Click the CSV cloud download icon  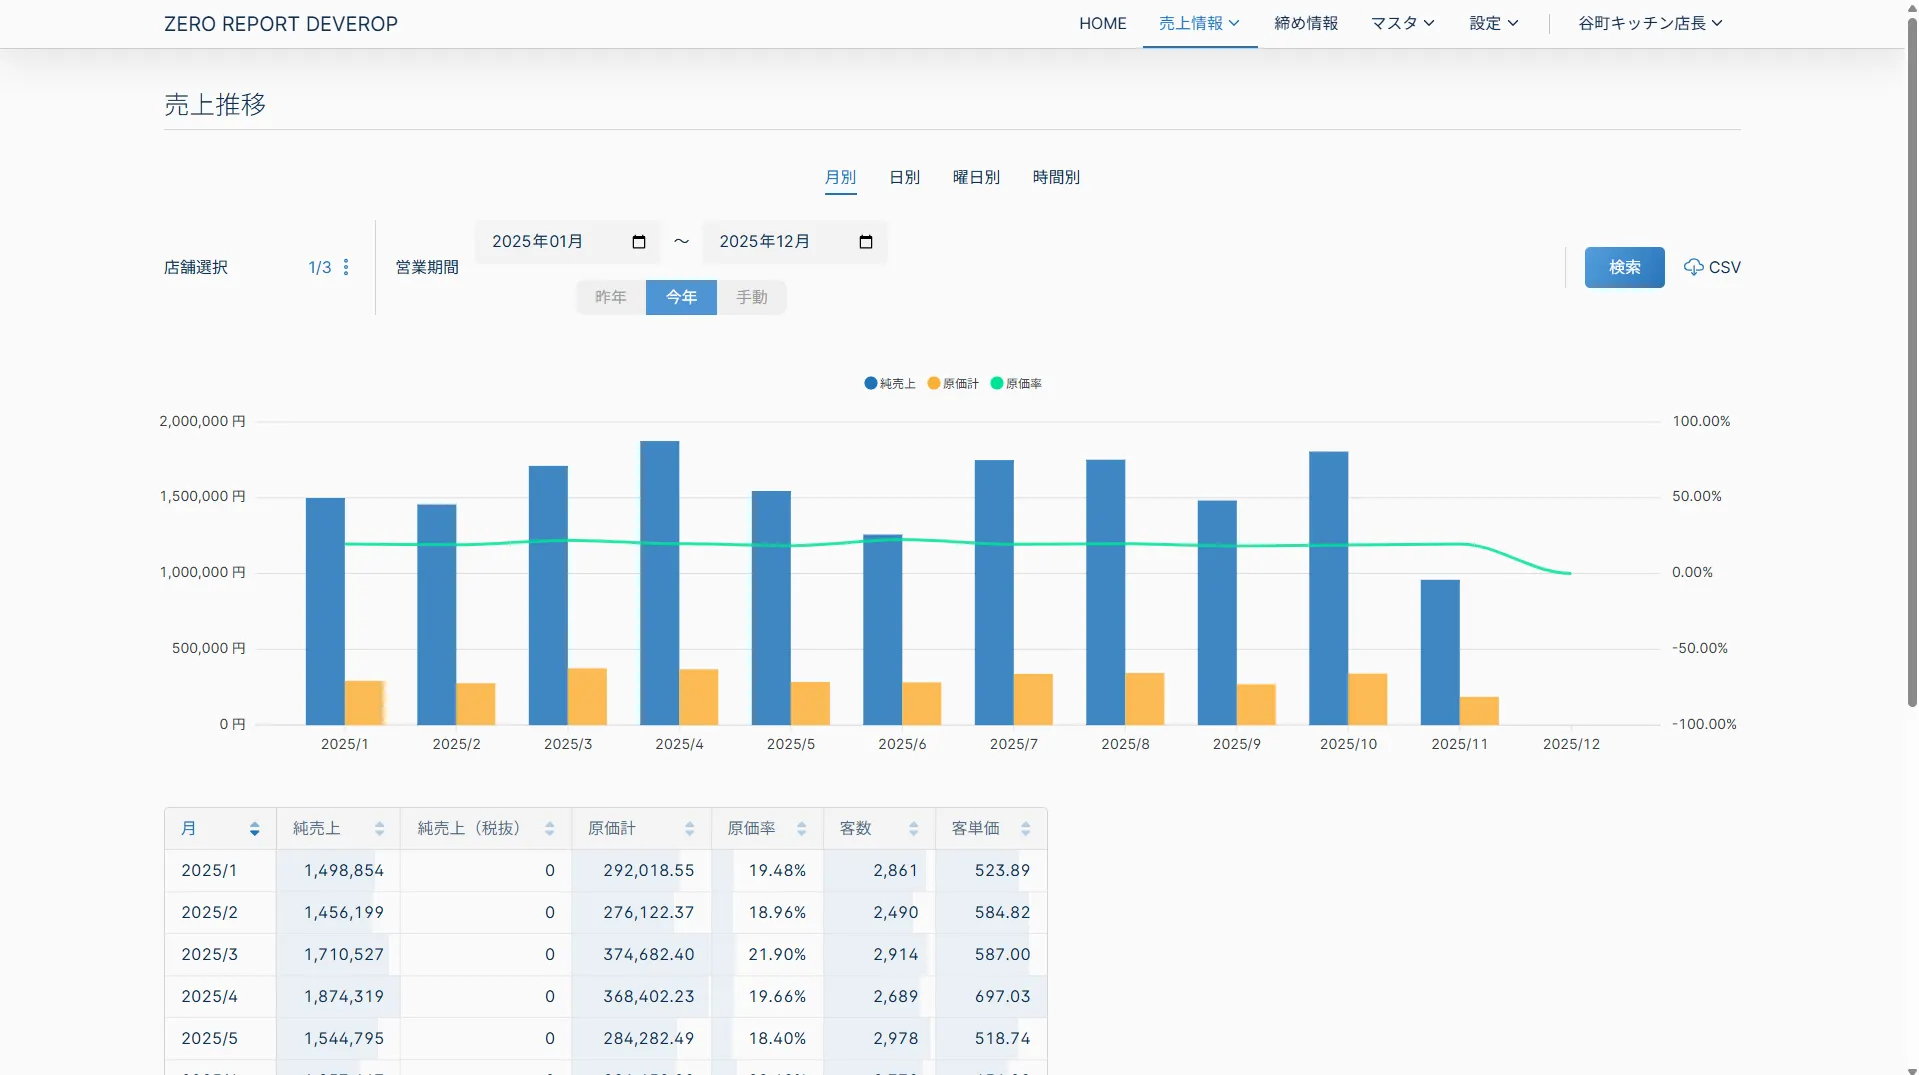click(1693, 267)
